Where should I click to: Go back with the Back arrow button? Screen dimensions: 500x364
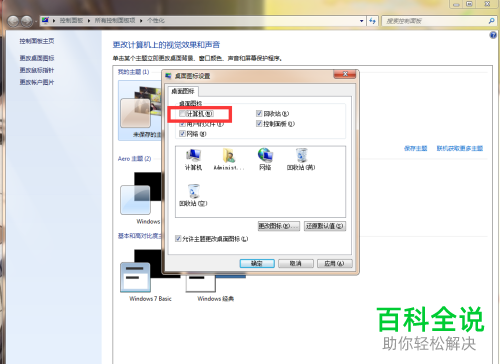[x=13, y=21]
